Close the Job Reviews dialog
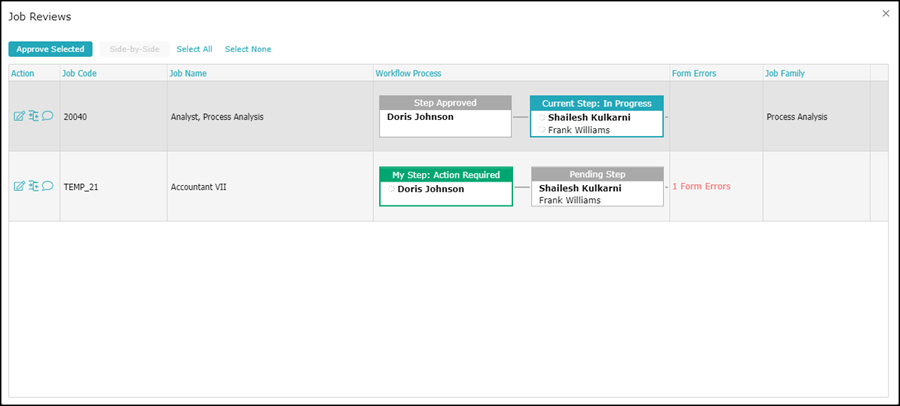 pyautogui.click(x=885, y=13)
